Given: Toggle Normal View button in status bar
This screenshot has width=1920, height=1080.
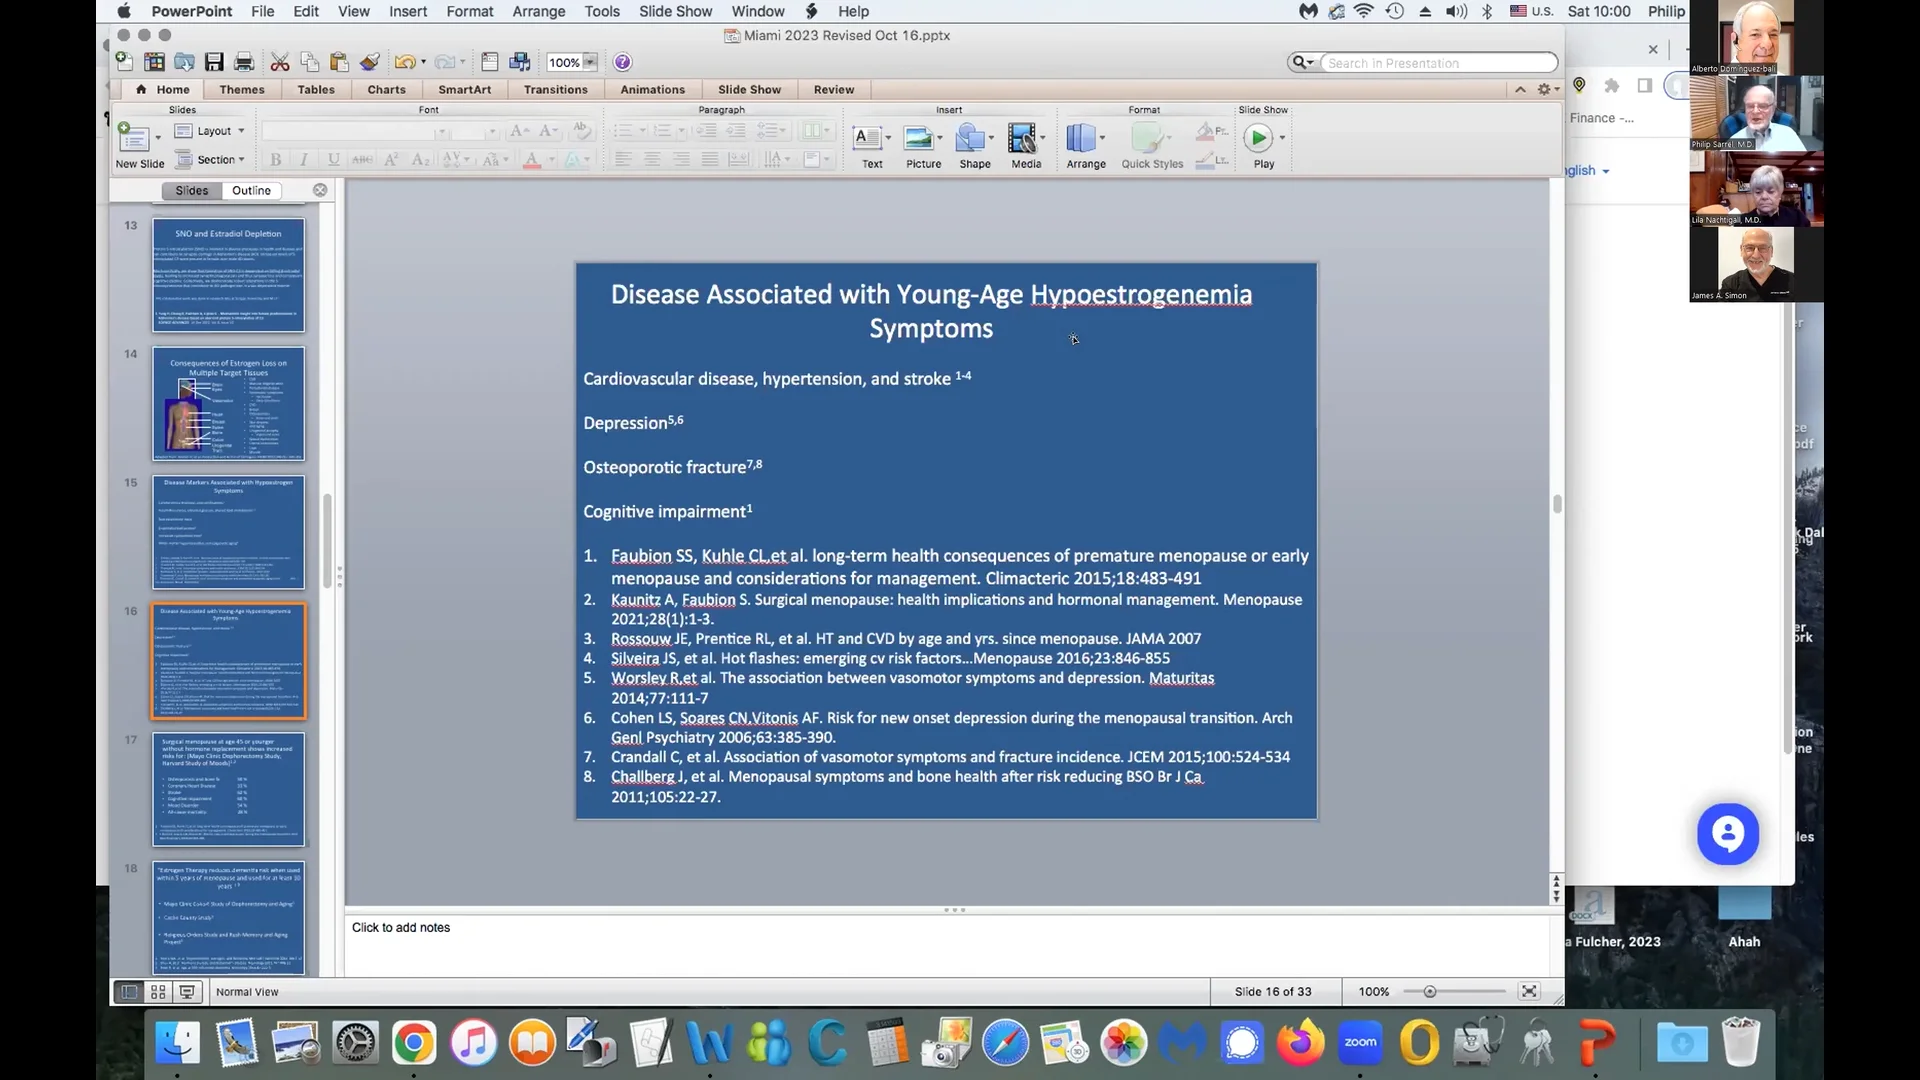Looking at the screenshot, I should pyautogui.click(x=129, y=992).
